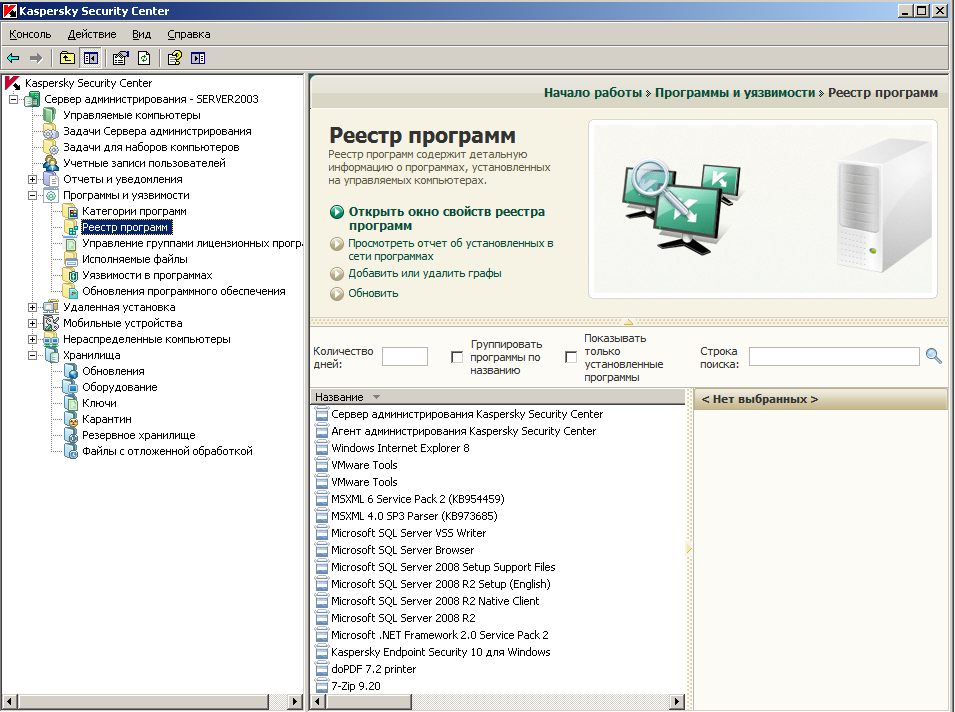Click the Refresh toolbar icon
This screenshot has height=712, width=955.
pyautogui.click(x=144, y=58)
